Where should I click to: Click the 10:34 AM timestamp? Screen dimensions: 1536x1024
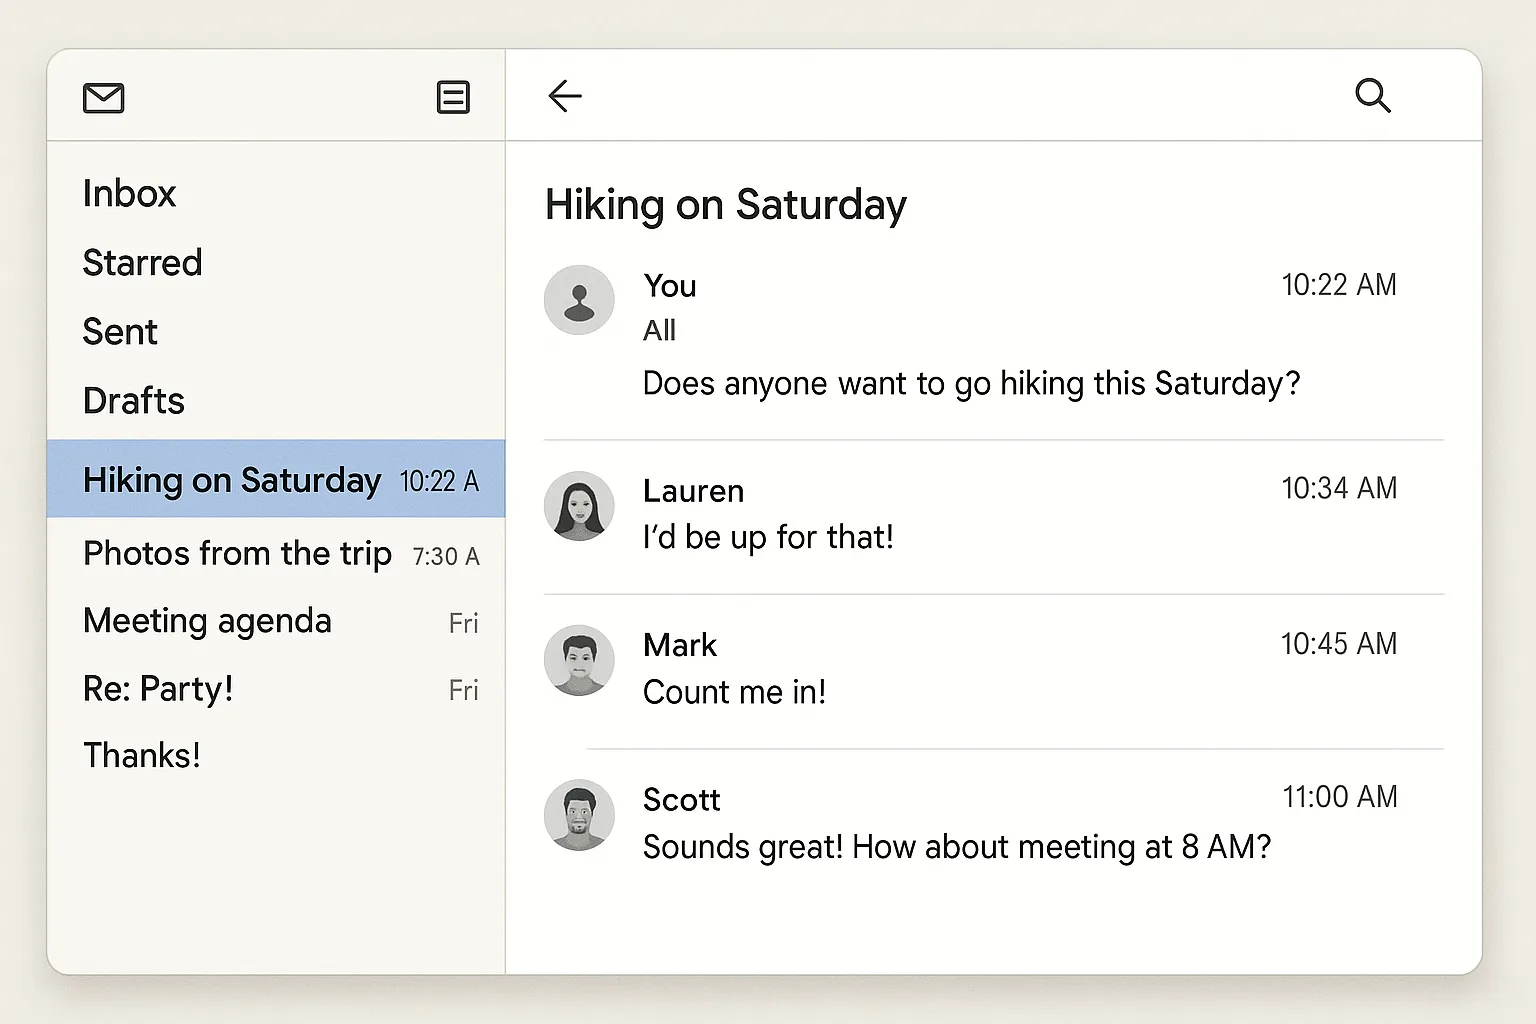point(1339,488)
